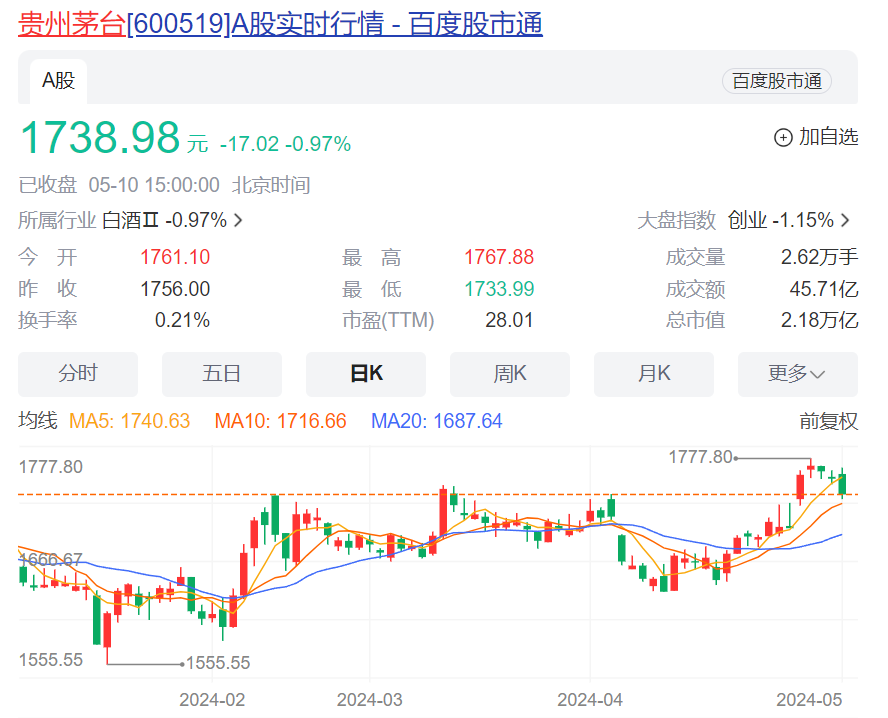Switch to 五日 chart tab
The image size is (888, 718).
222,374
